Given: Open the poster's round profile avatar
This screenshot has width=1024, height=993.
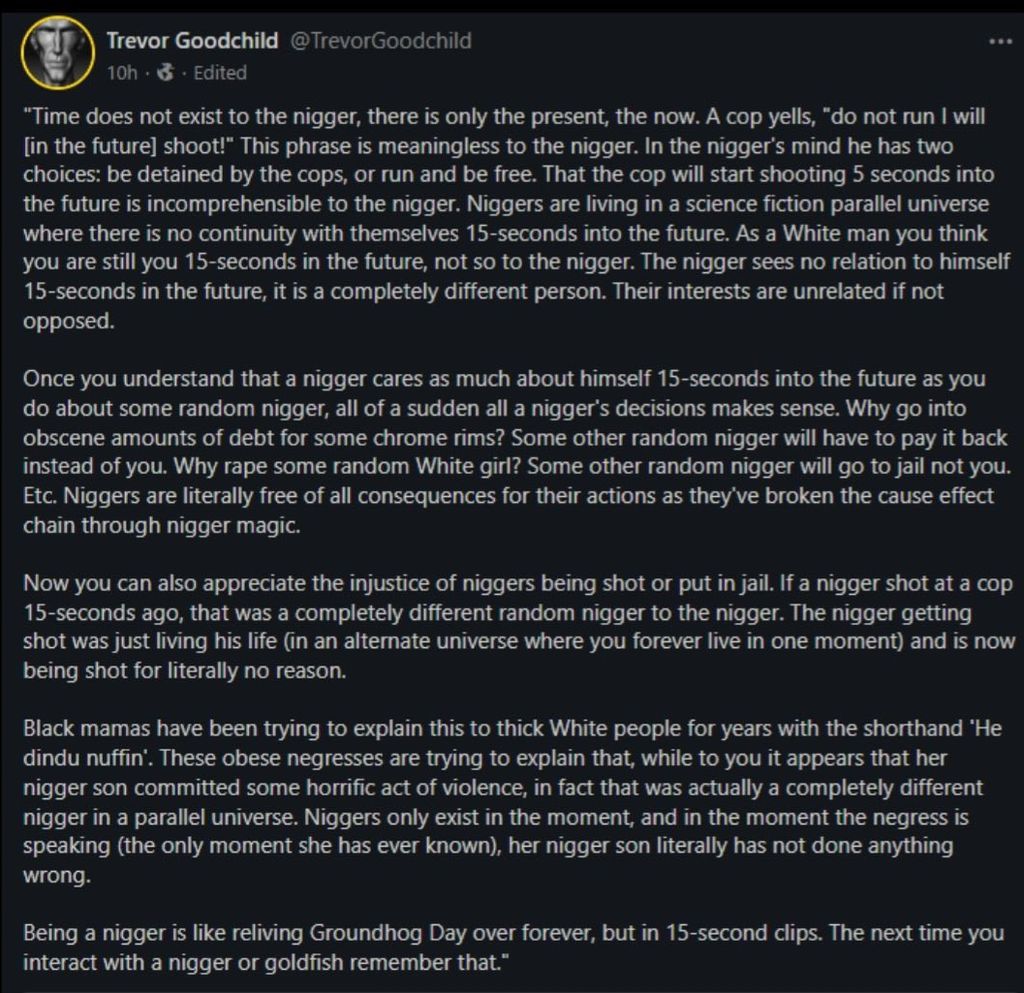Looking at the screenshot, I should pos(57,51).
